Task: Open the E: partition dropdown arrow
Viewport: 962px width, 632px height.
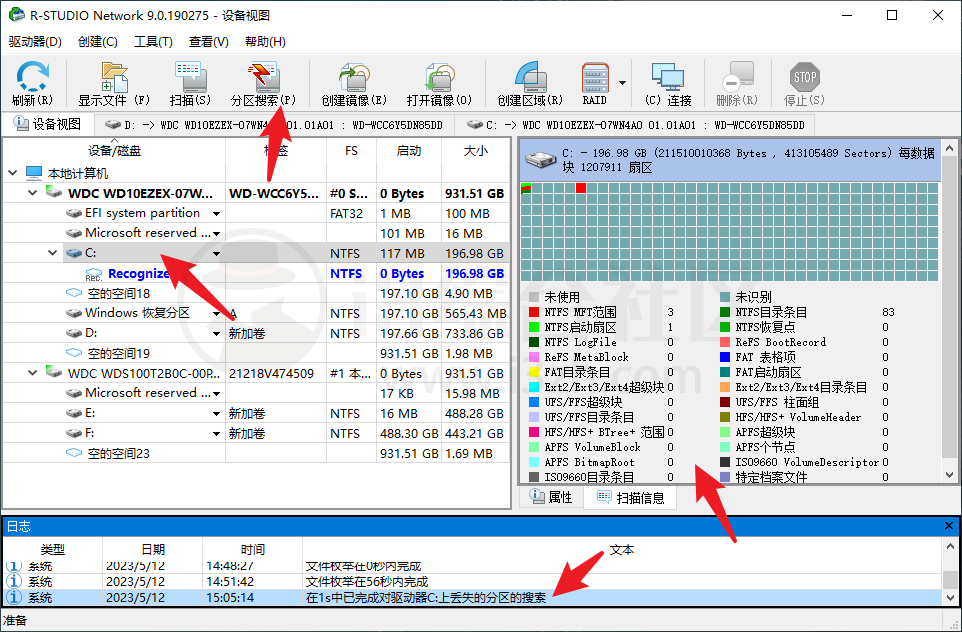Action: (x=217, y=414)
